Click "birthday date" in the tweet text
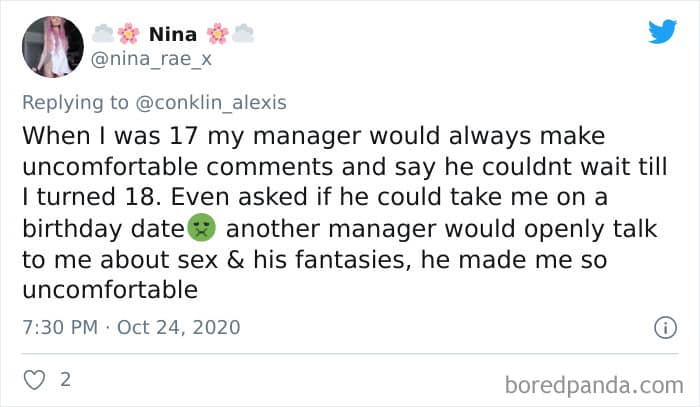The image size is (700, 407). (x=103, y=228)
